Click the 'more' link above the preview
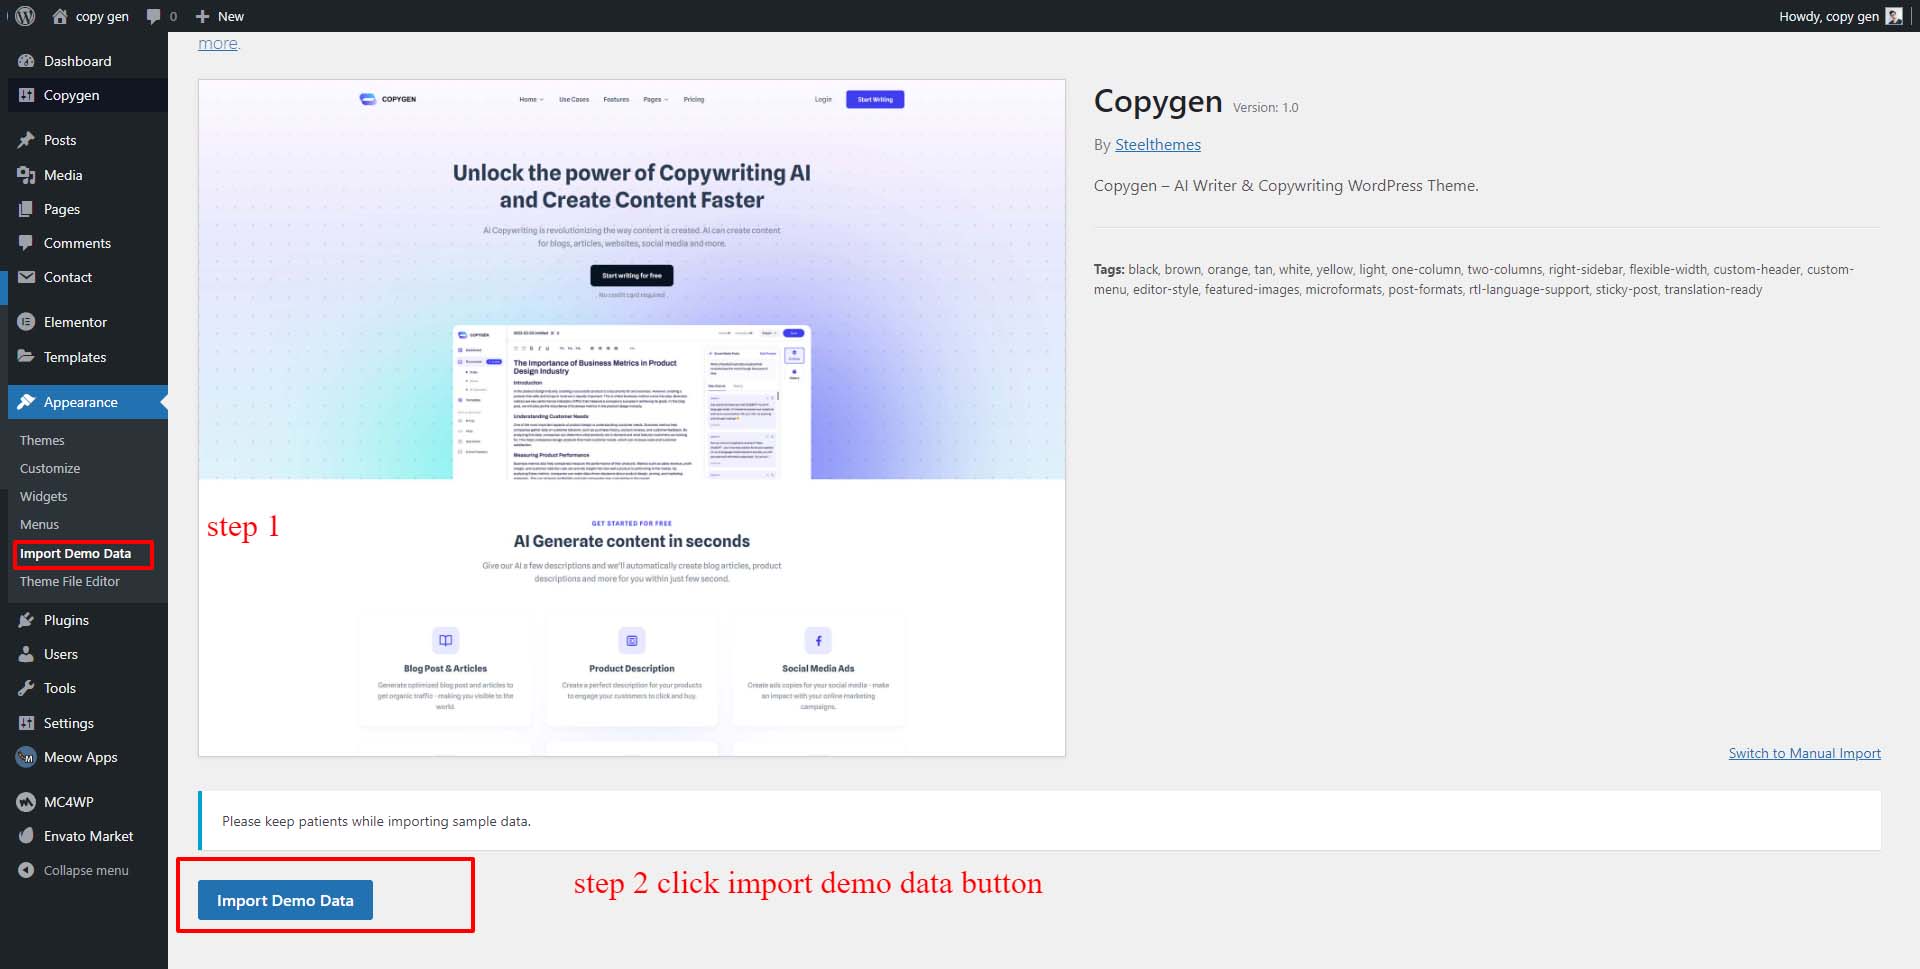The image size is (1920, 969). (x=218, y=43)
